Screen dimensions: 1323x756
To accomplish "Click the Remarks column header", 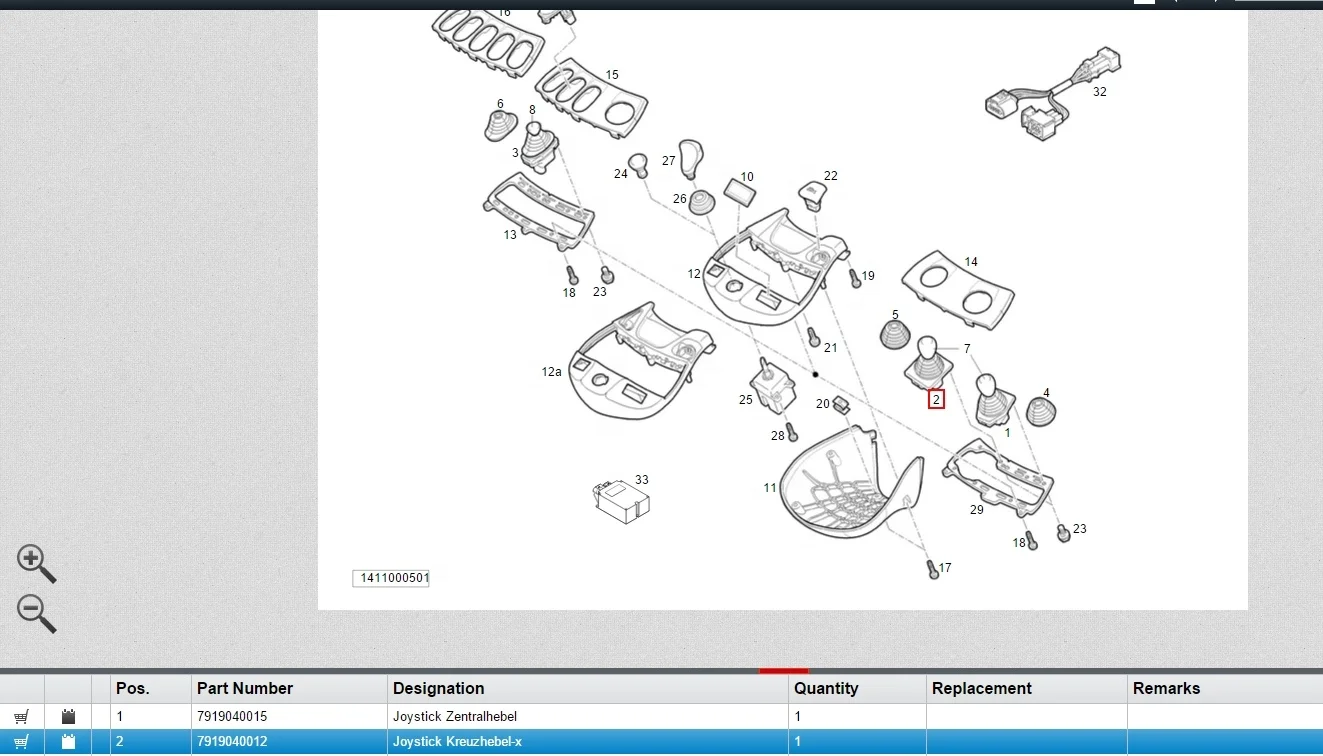I will tap(1166, 688).
